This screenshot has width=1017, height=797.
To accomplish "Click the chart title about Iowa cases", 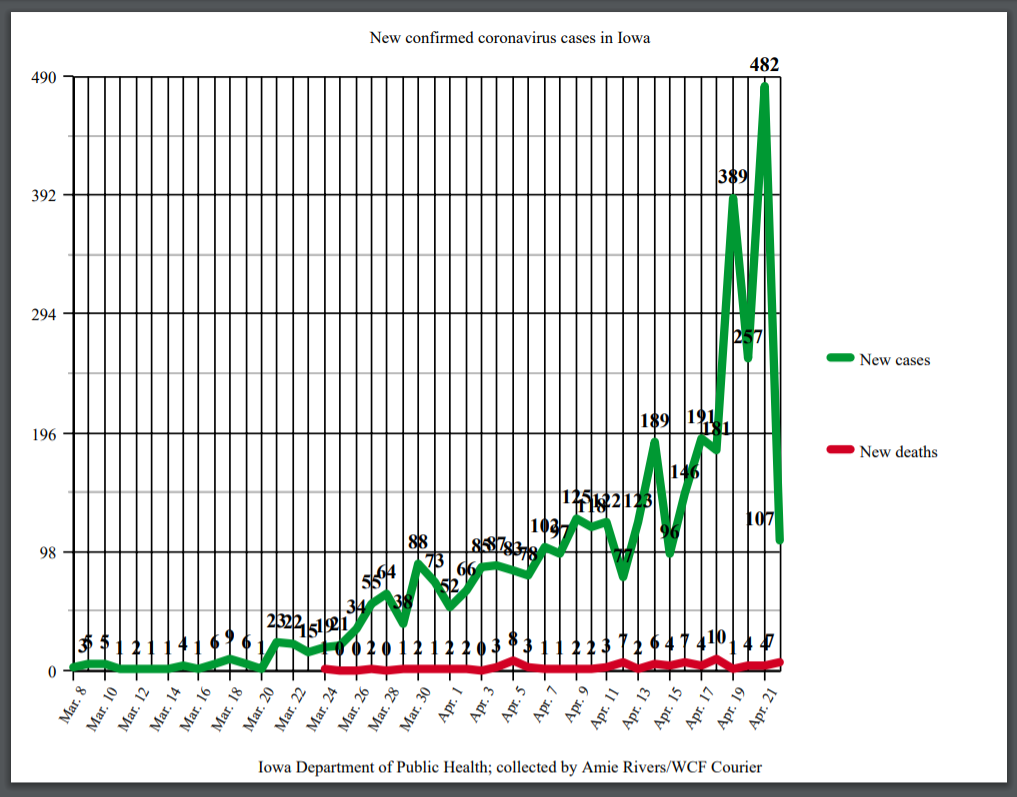I will click(x=510, y=38).
